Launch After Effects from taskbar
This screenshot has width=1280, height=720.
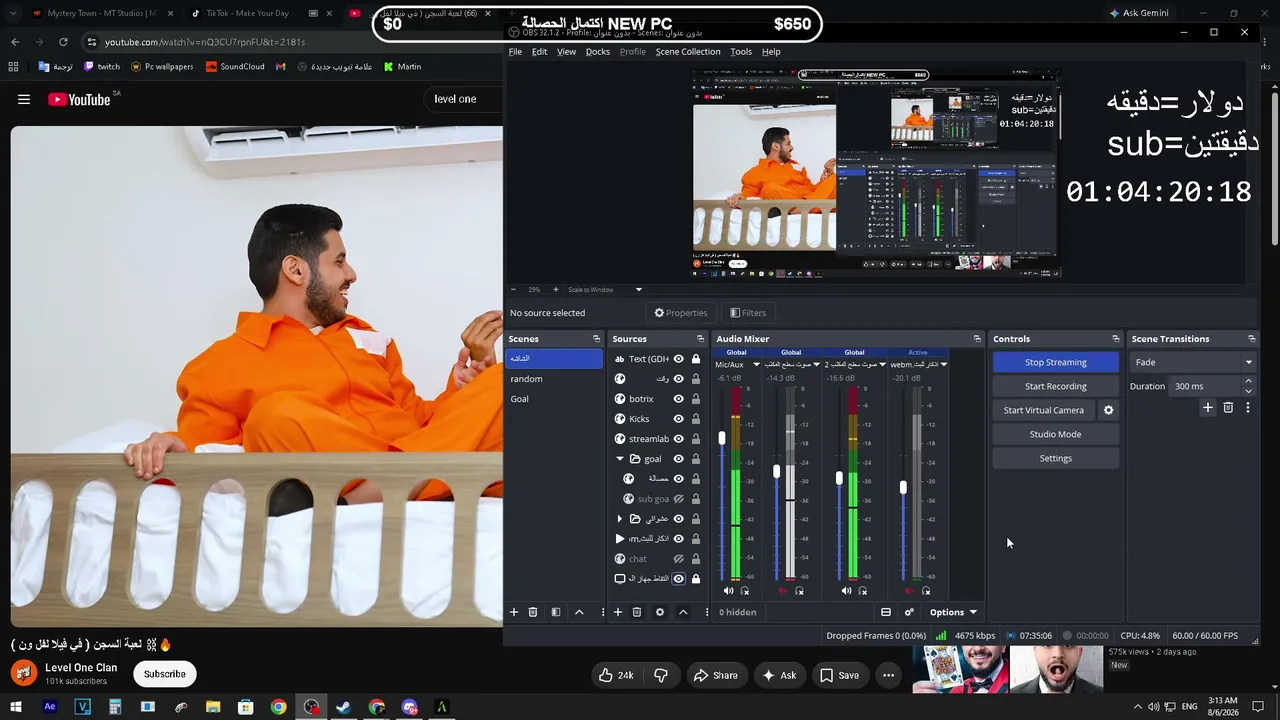click(50, 707)
